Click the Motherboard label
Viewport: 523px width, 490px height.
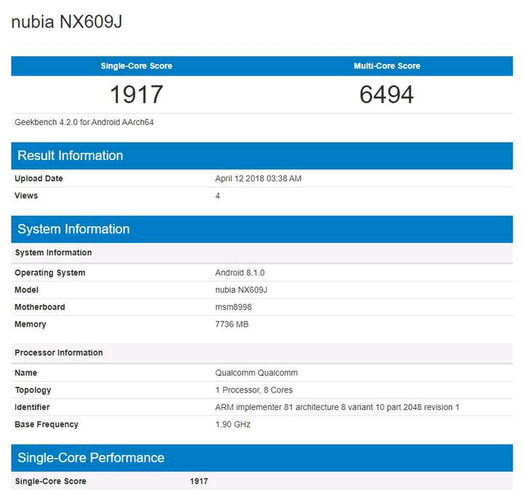click(40, 307)
